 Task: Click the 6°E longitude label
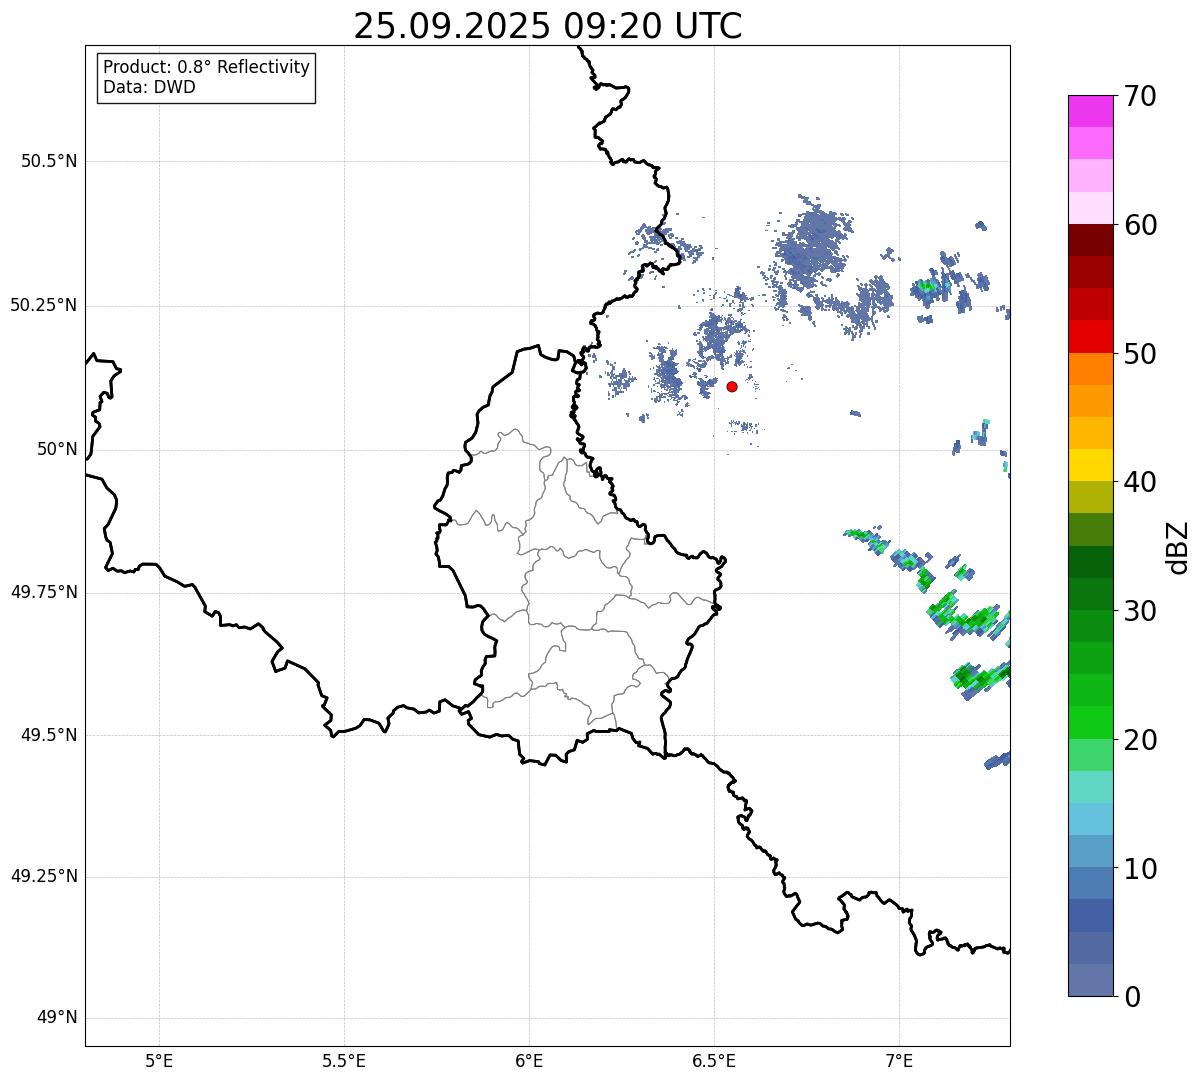pyautogui.click(x=529, y=1061)
